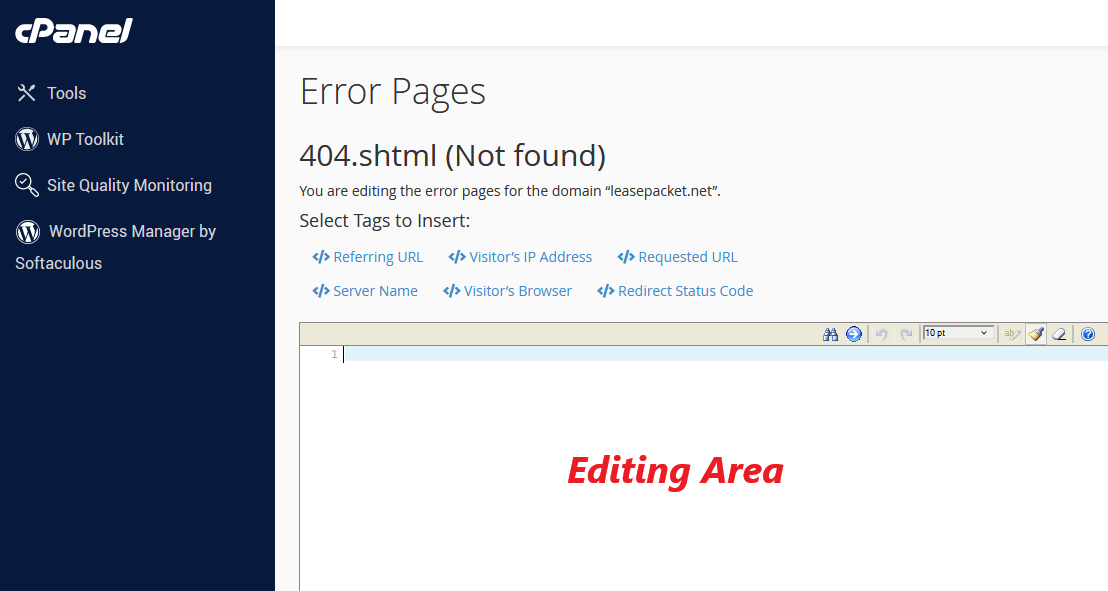1108x591 pixels.
Task: Open the 10 pt font size dropdown
Action: pyautogui.click(x=957, y=333)
